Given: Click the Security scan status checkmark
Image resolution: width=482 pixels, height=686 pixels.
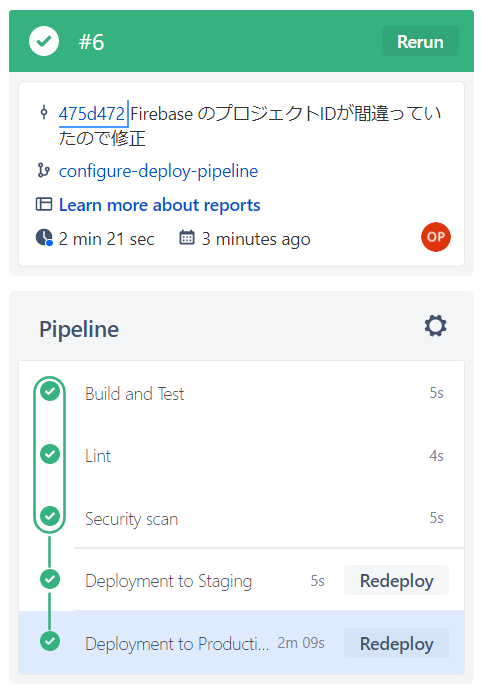Looking at the screenshot, I should point(50,516).
